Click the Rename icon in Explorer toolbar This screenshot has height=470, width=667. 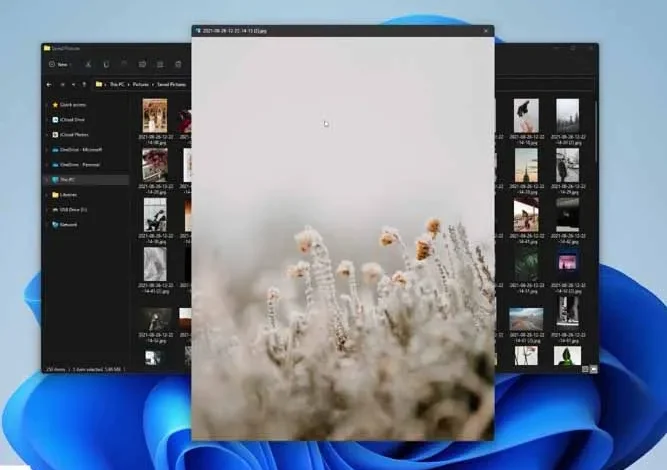(142, 64)
